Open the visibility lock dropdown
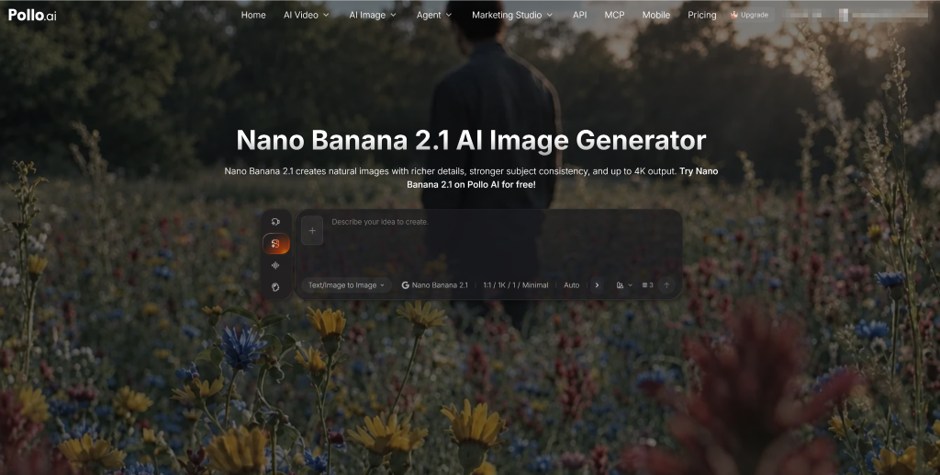 pos(624,285)
